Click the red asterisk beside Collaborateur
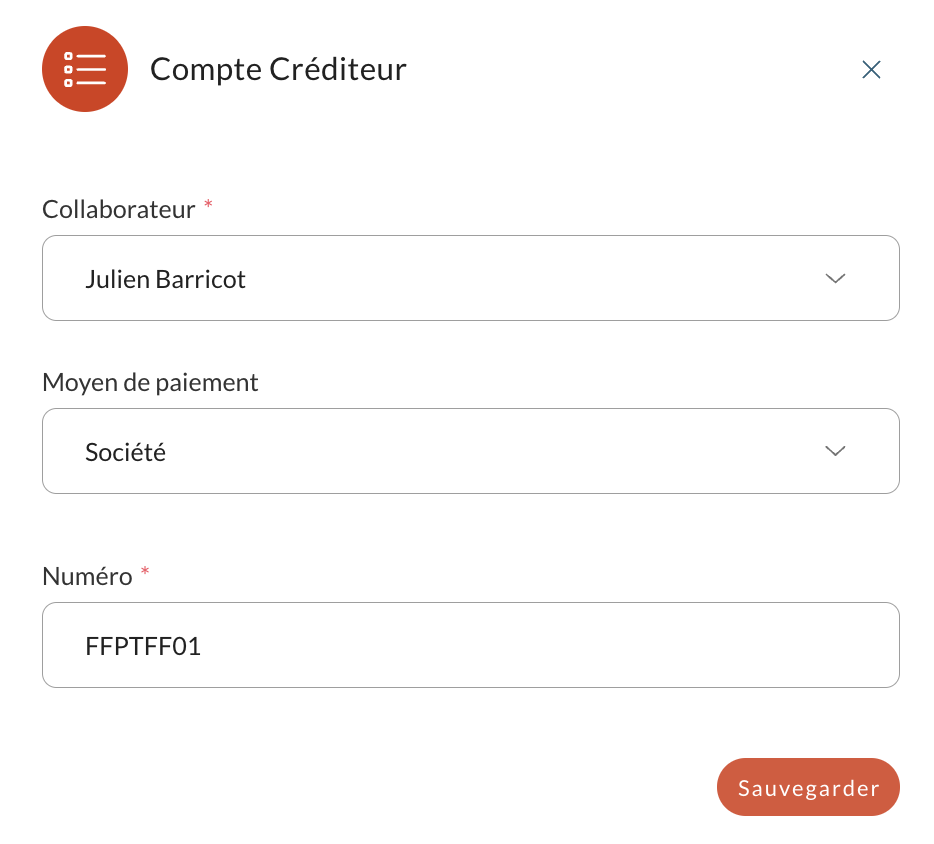 pyautogui.click(x=208, y=205)
